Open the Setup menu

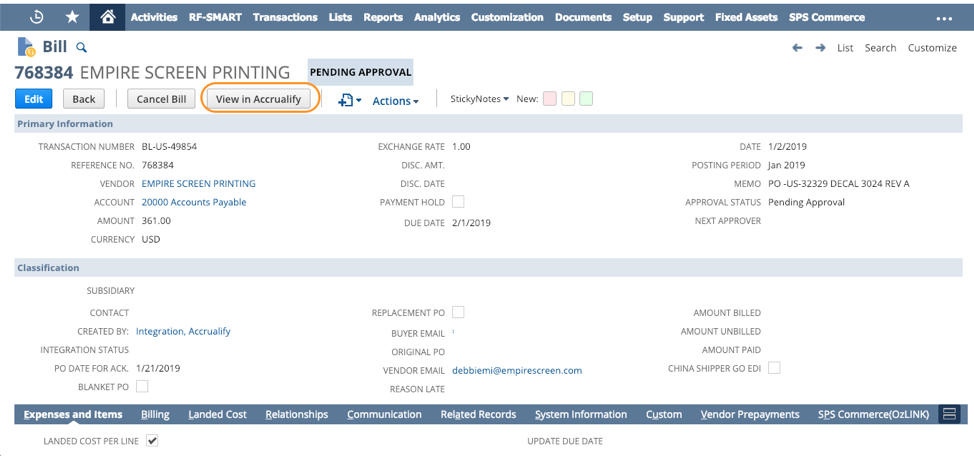click(x=637, y=17)
